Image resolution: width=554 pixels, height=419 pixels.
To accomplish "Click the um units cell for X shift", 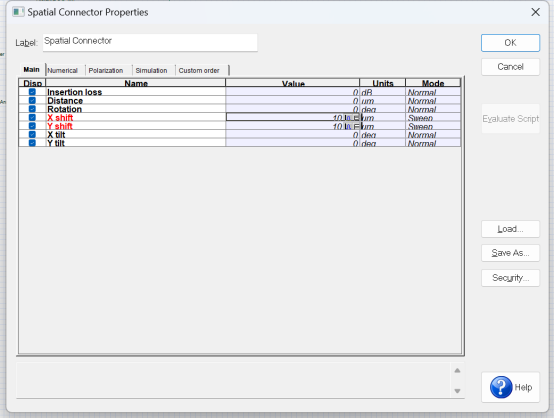I will pos(383,117).
